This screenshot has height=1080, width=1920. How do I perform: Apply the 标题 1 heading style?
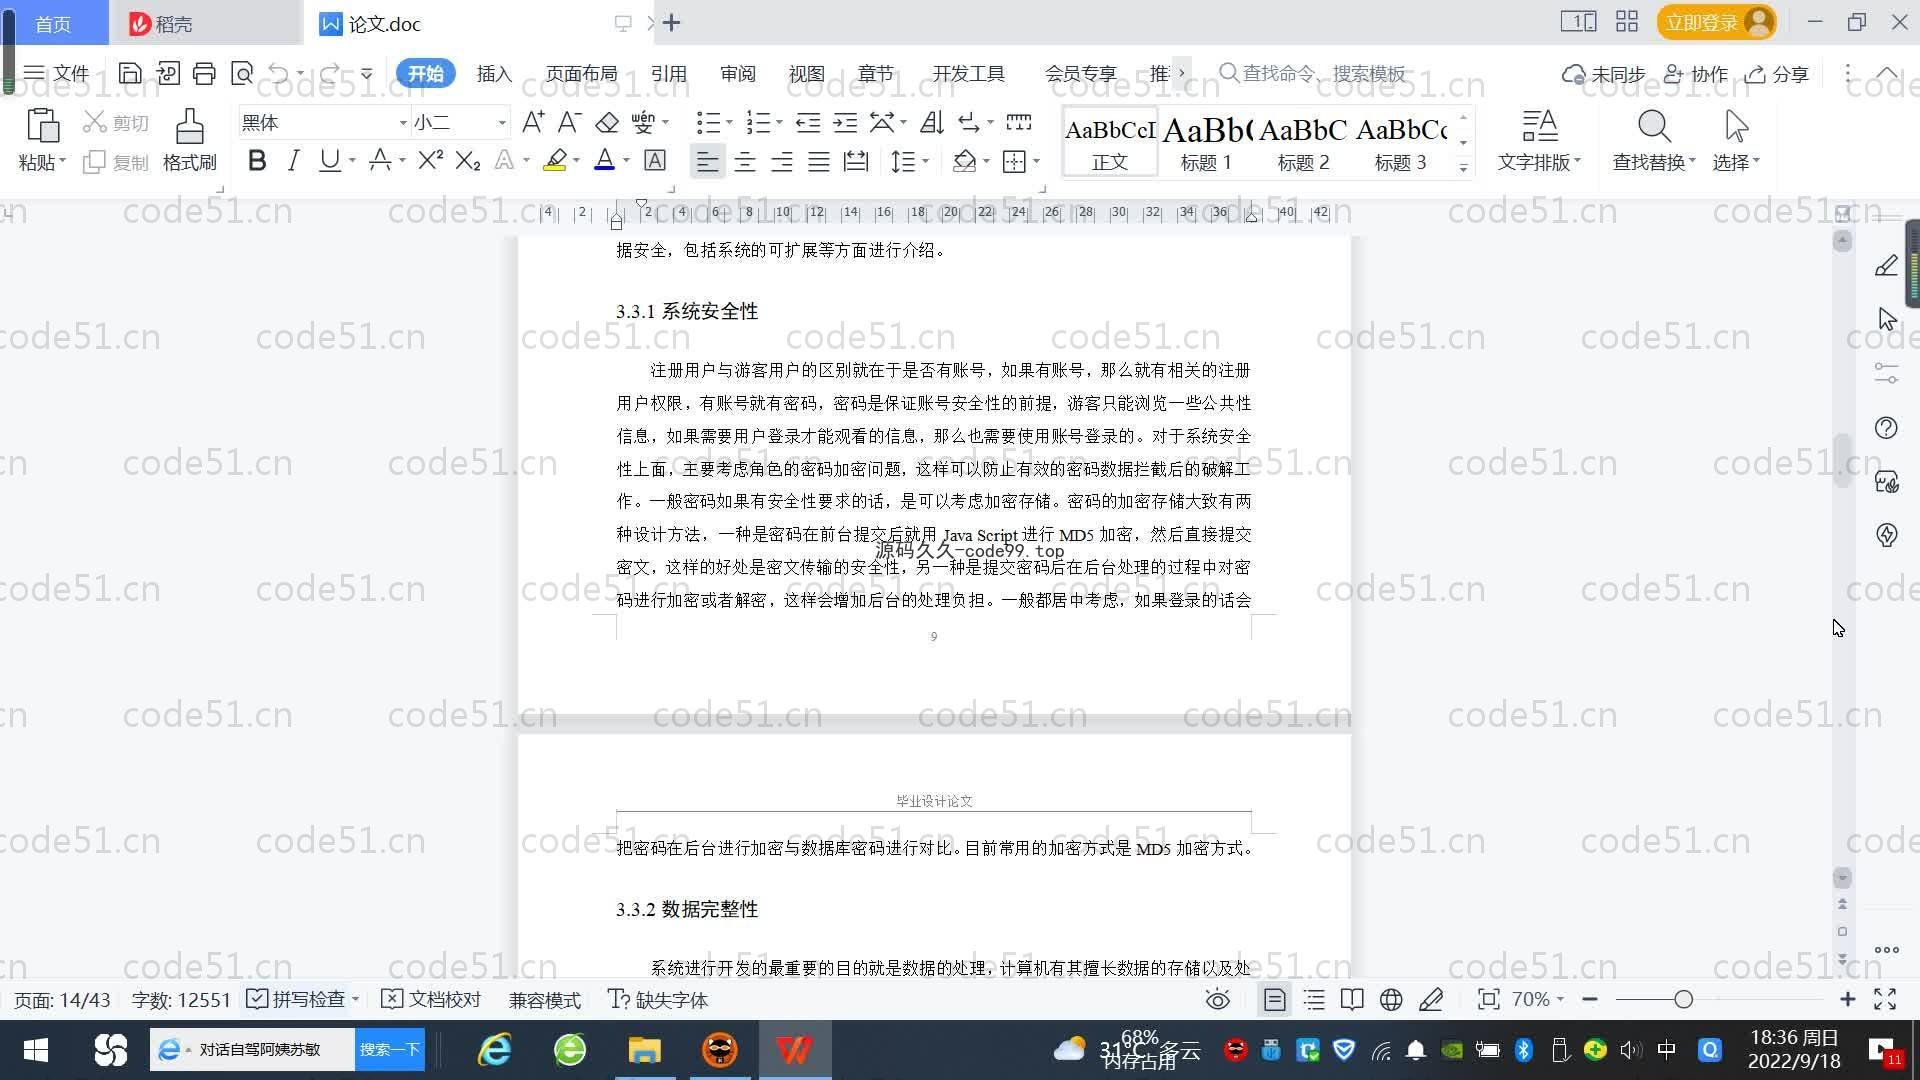coord(1206,142)
